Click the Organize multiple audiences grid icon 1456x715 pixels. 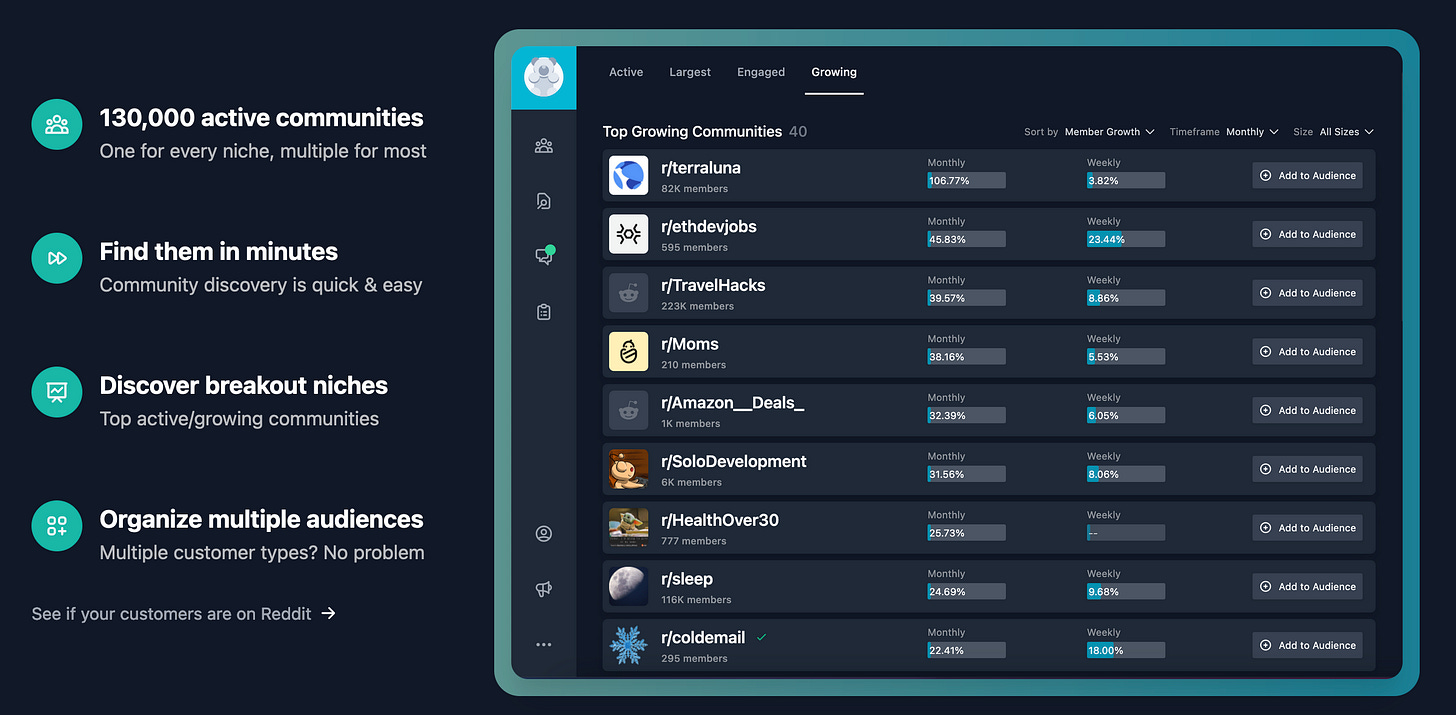(57, 526)
